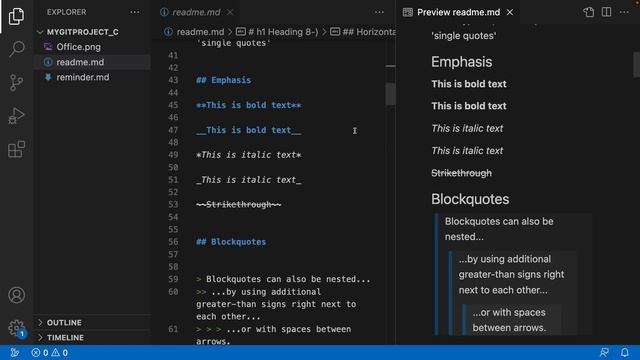Image resolution: width=640 pixels, height=360 pixels.
Task: Click '**This is bold text**' source line
Action: tap(249, 105)
